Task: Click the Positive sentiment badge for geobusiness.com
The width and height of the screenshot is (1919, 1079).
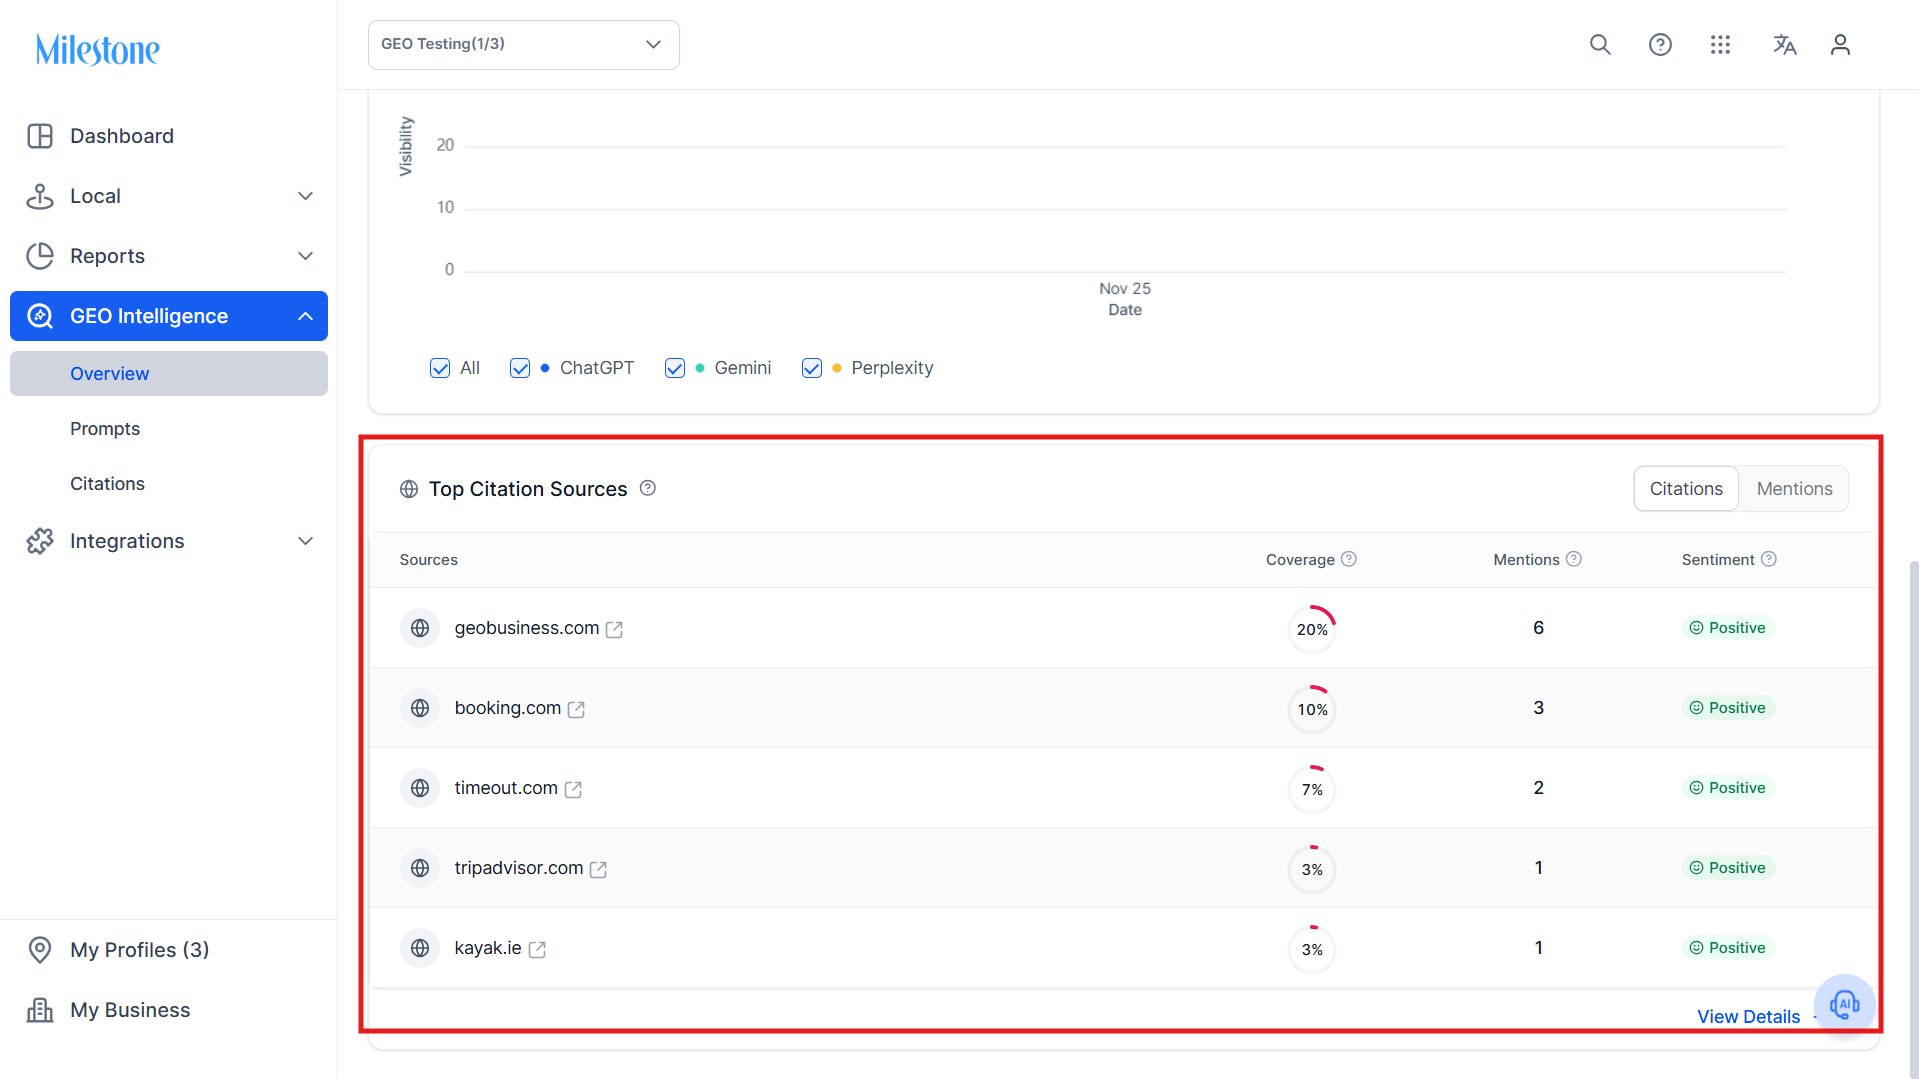Action: pyautogui.click(x=1728, y=628)
